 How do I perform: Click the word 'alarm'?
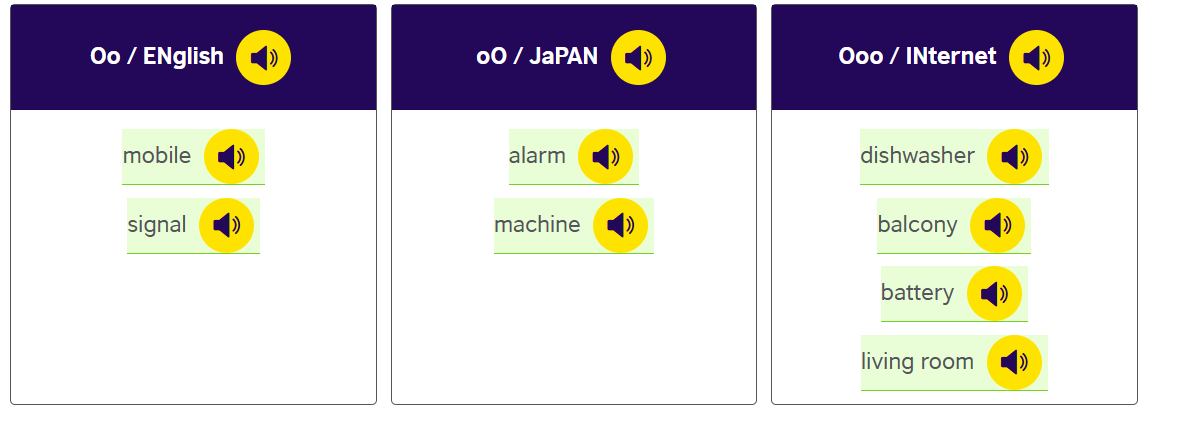coord(537,156)
